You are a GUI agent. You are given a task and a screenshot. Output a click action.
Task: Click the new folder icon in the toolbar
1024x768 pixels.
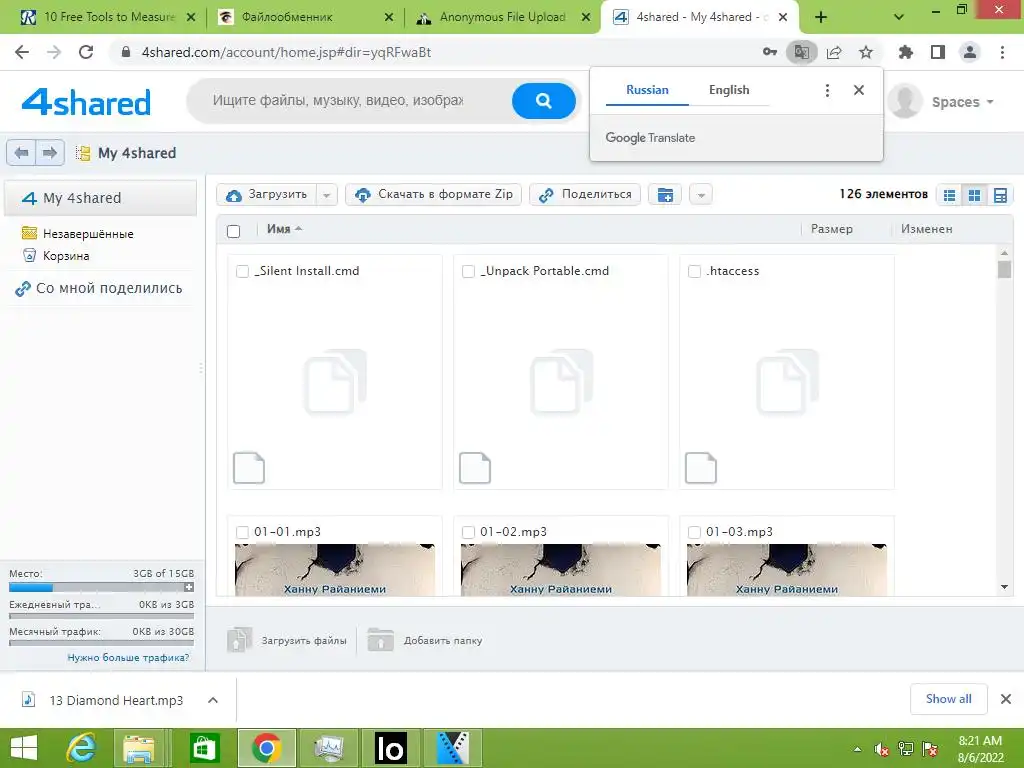tap(665, 195)
